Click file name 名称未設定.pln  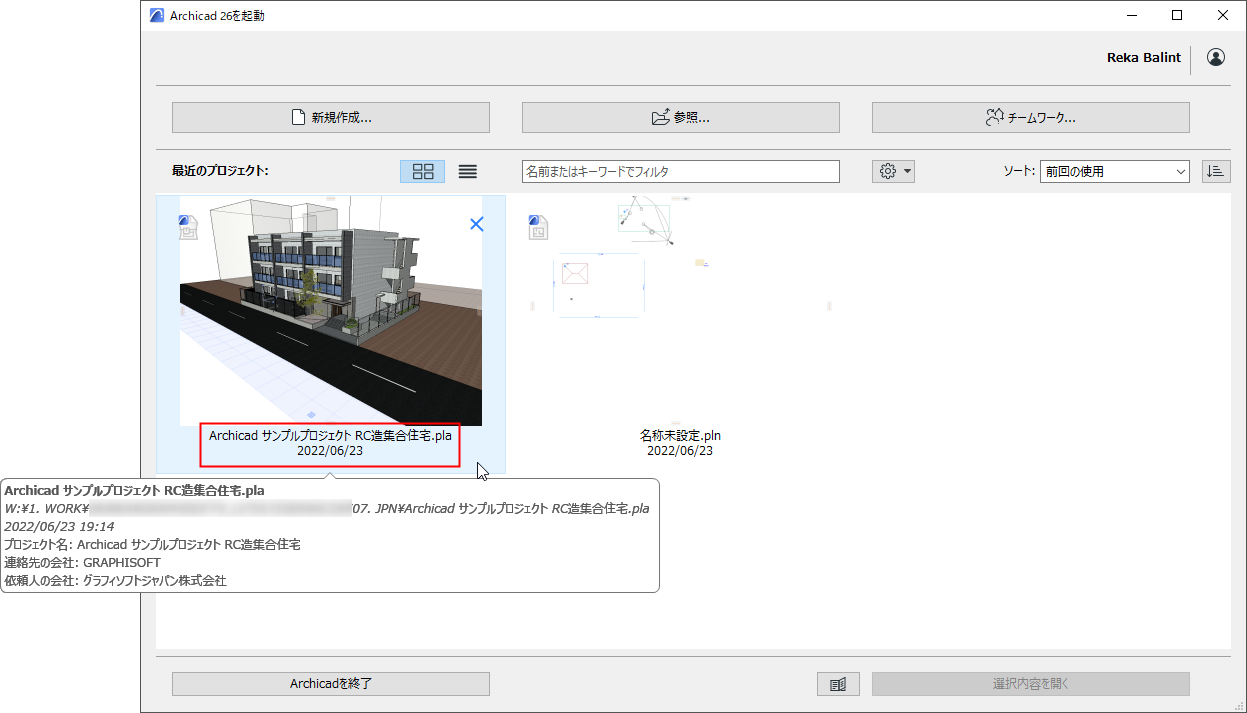(x=680, y=436)
